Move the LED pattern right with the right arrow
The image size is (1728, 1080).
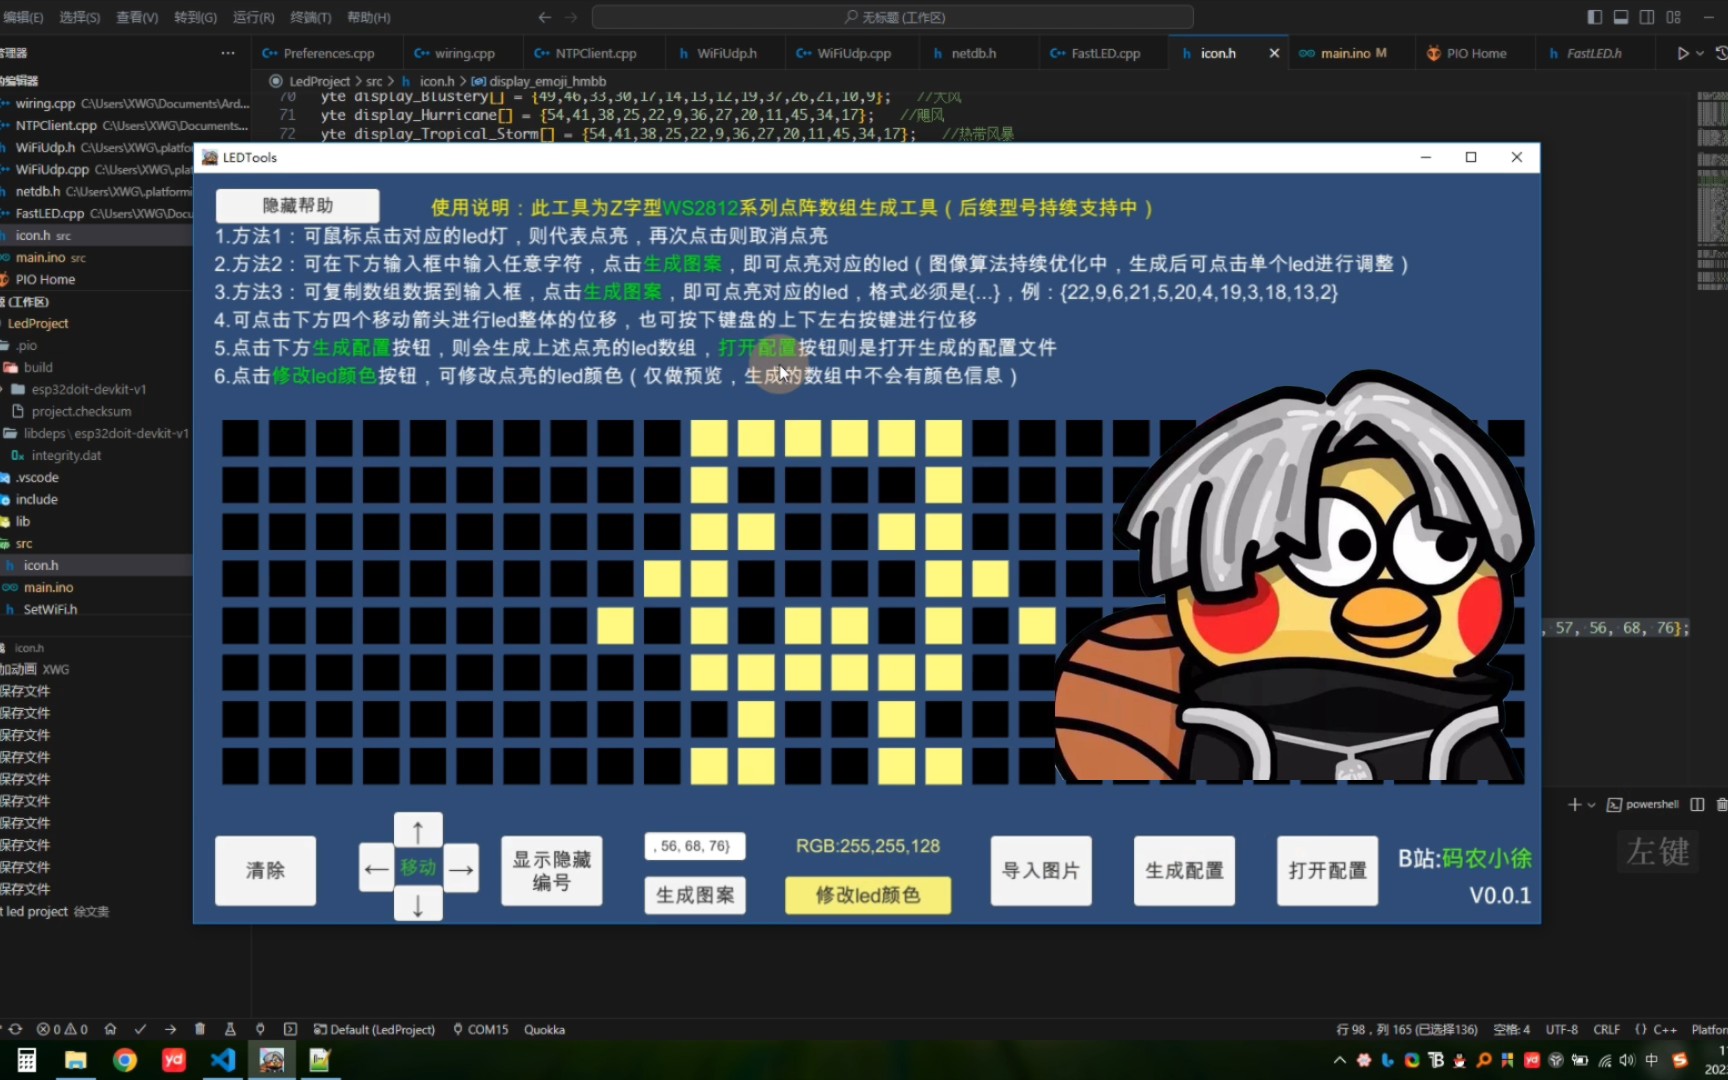click(461, 868)
